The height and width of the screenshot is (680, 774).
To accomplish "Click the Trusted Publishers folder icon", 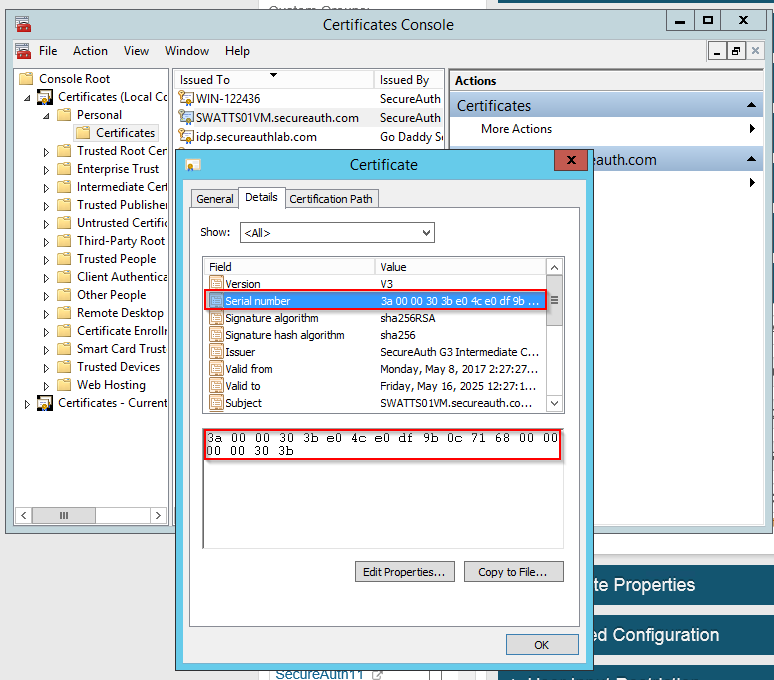I will point(64,205).
